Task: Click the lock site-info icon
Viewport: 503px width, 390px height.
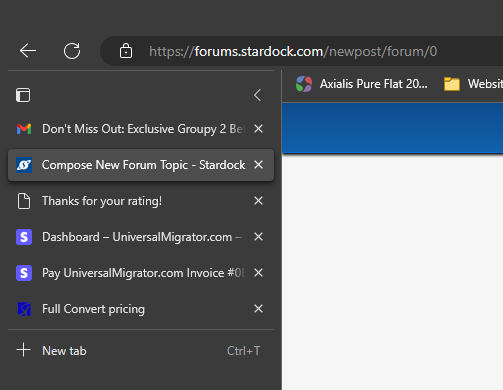Action: 126,51
